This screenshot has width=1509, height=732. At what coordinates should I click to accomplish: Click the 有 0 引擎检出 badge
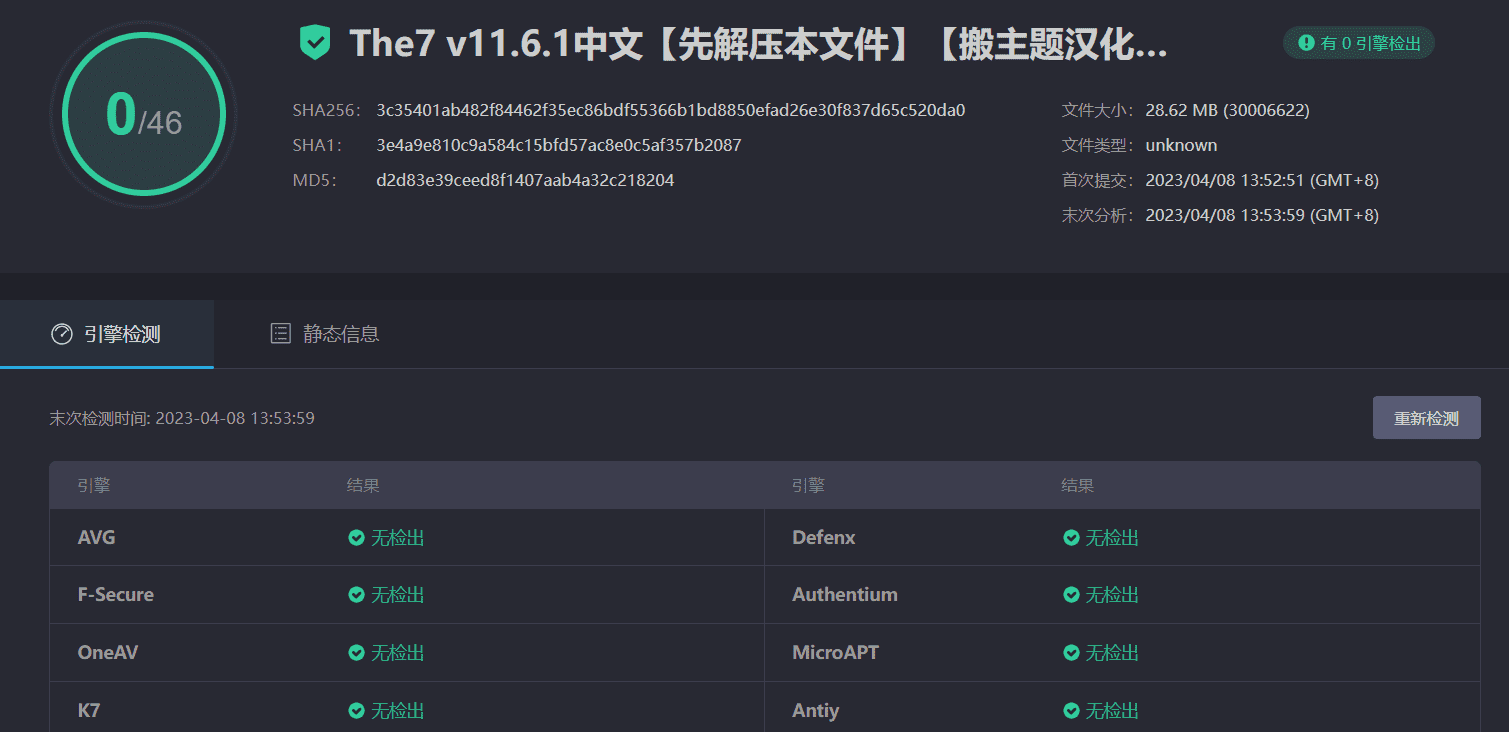point(1359,43)
